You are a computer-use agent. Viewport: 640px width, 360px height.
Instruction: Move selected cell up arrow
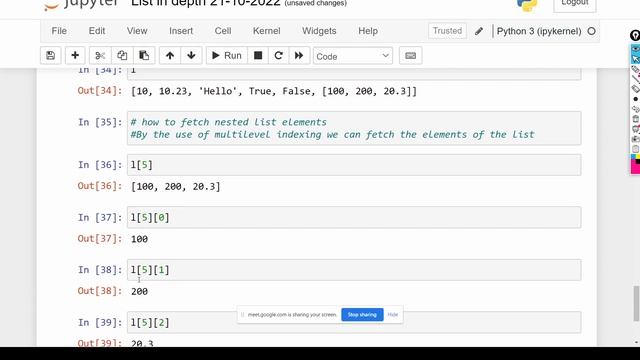170,56
